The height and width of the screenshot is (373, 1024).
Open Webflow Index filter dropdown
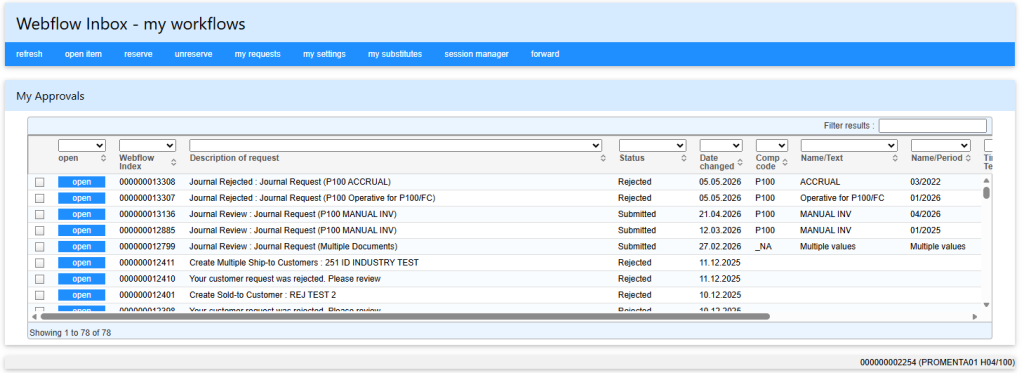tap(148, 145)
